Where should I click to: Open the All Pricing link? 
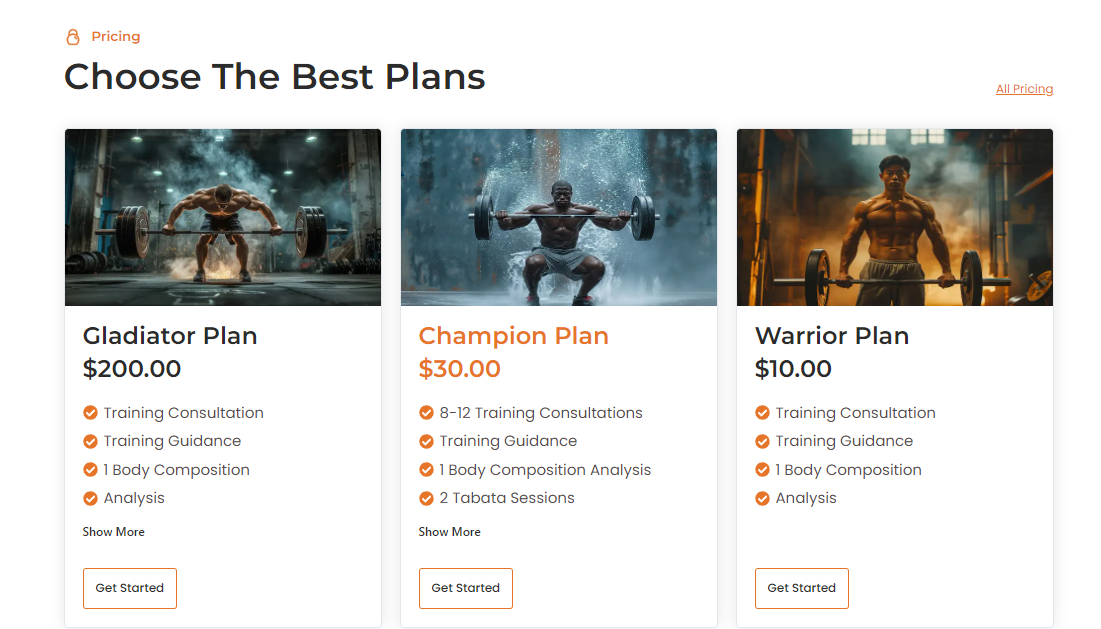click(x=1024, y=89)
